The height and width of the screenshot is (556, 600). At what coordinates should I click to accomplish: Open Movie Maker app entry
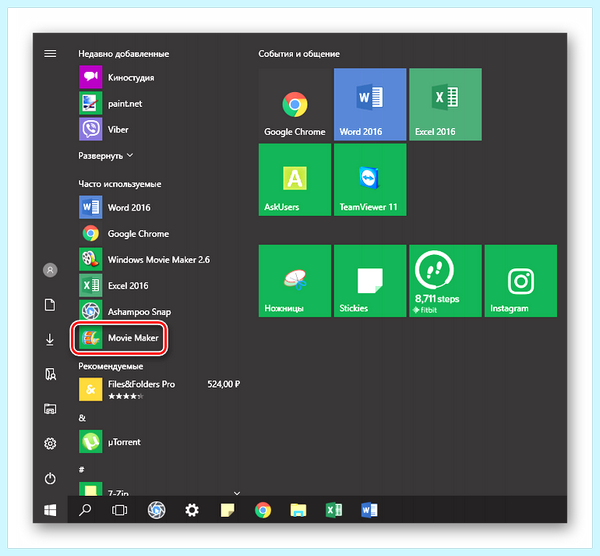coord(119,338)
